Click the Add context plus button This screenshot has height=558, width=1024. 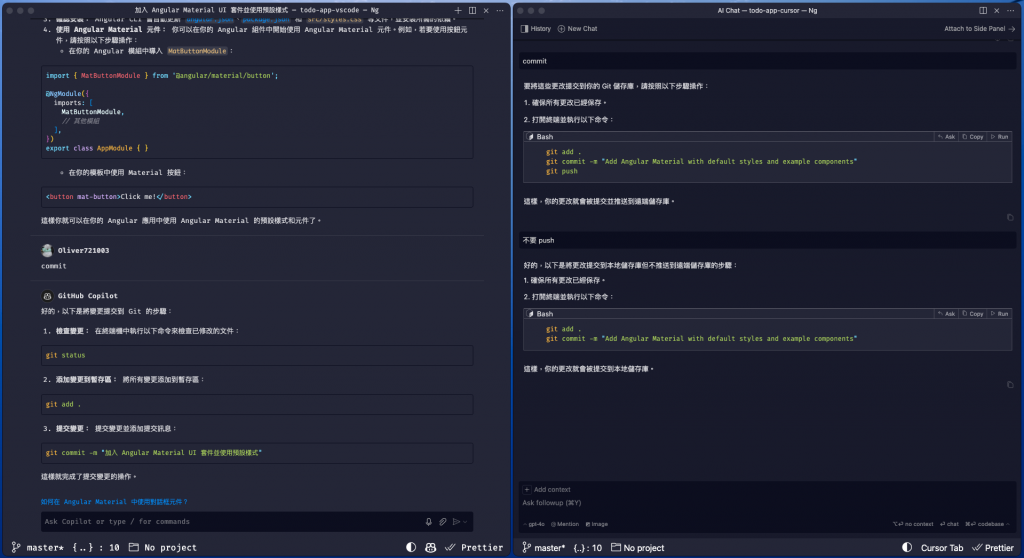coord(526,489)
